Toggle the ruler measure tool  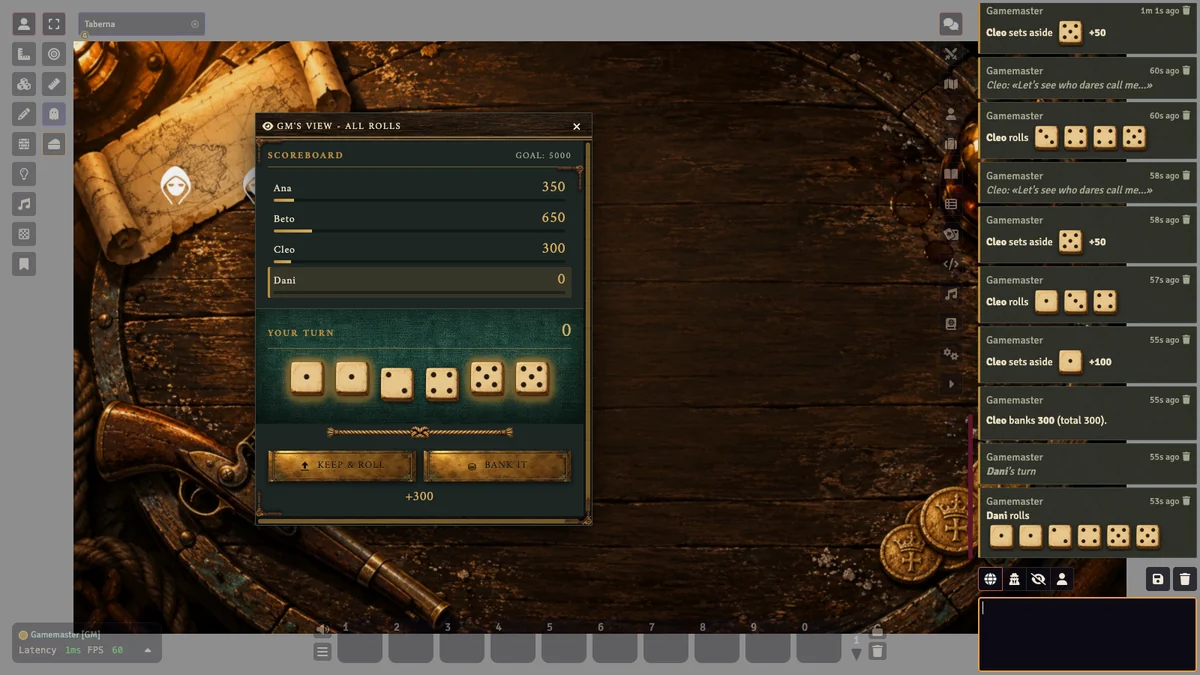click(54, 84)
